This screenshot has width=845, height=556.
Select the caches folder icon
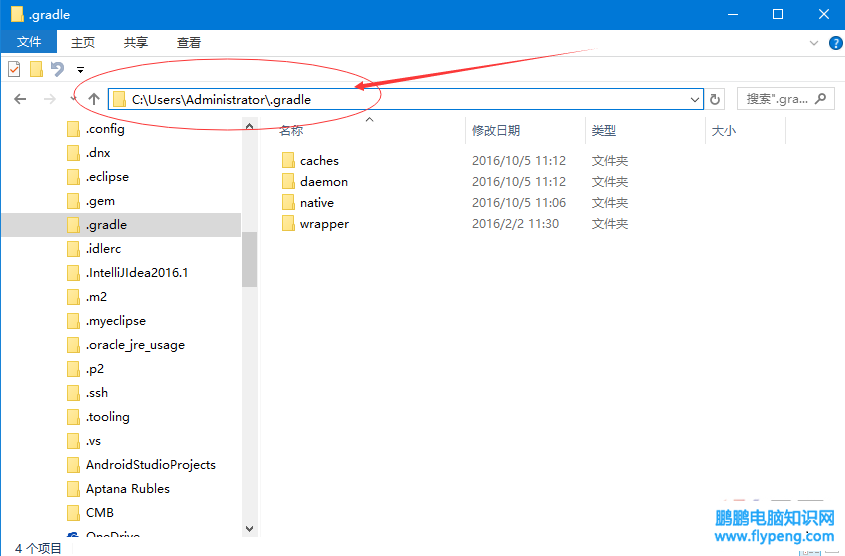pyautogui.click(x=288, y=160)
